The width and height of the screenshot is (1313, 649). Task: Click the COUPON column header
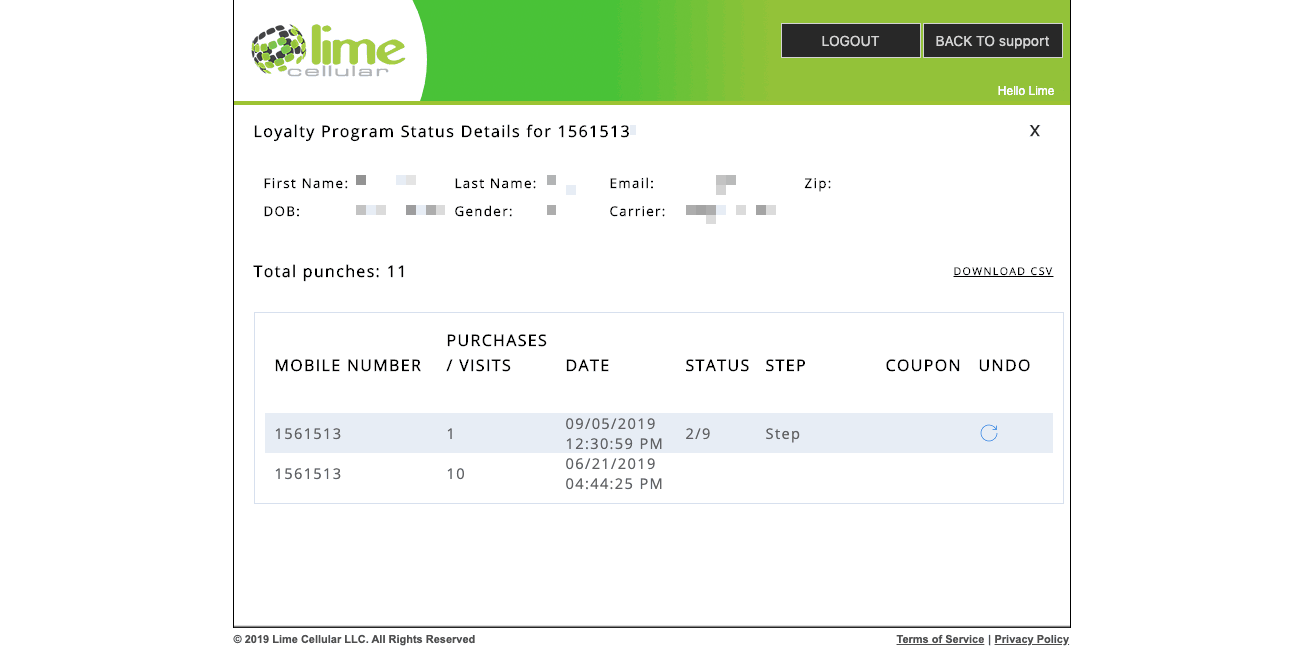[x=923, y=365]
